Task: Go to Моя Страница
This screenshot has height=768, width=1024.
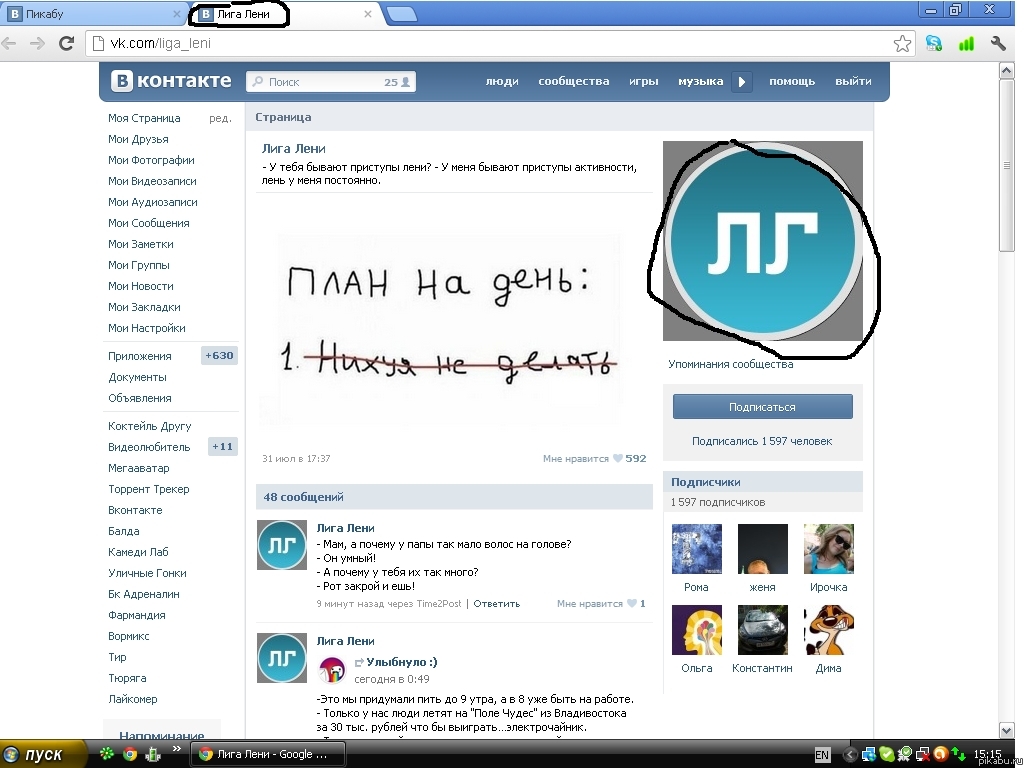Action: 144,118
